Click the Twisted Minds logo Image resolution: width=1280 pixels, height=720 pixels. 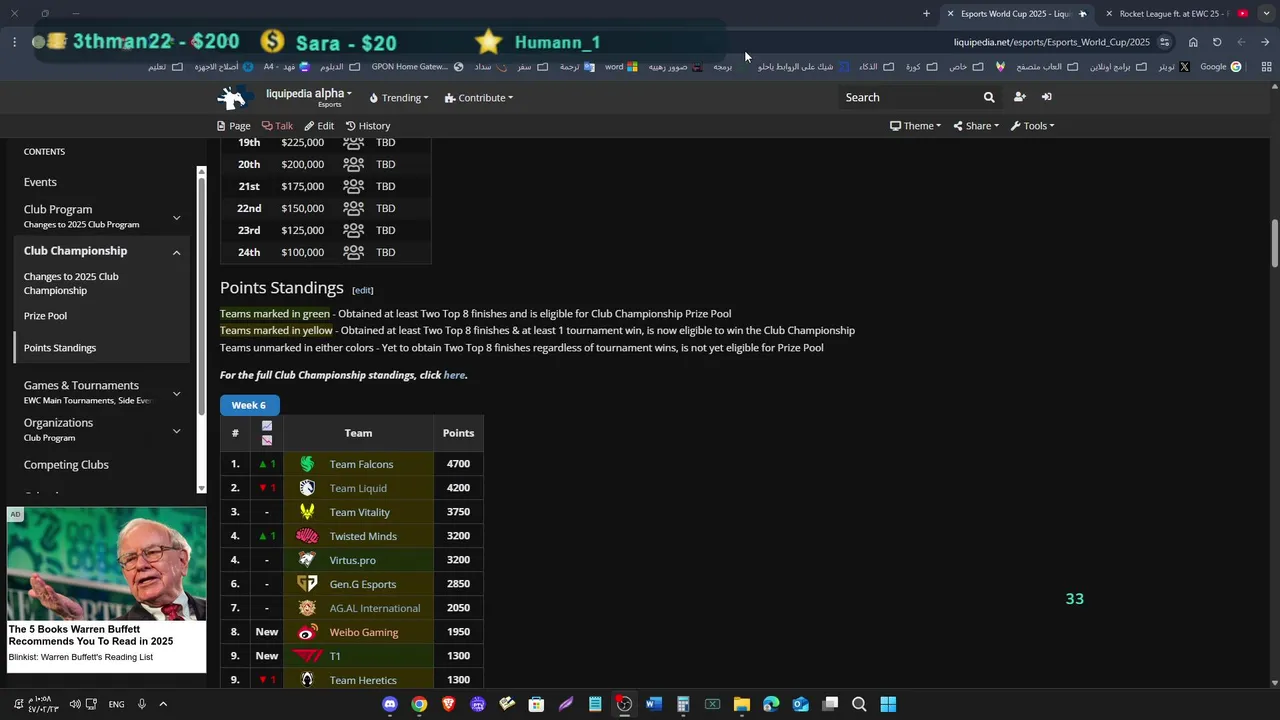pyautogui.click(x=307, y=536)
